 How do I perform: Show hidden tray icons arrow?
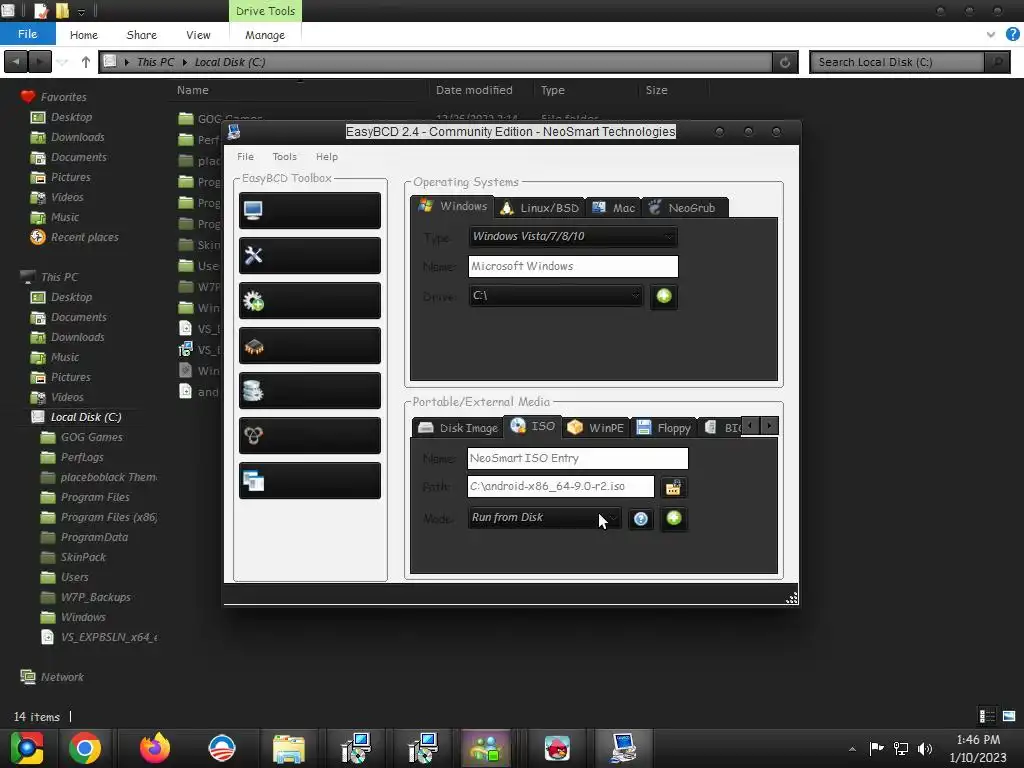[852, 749]
